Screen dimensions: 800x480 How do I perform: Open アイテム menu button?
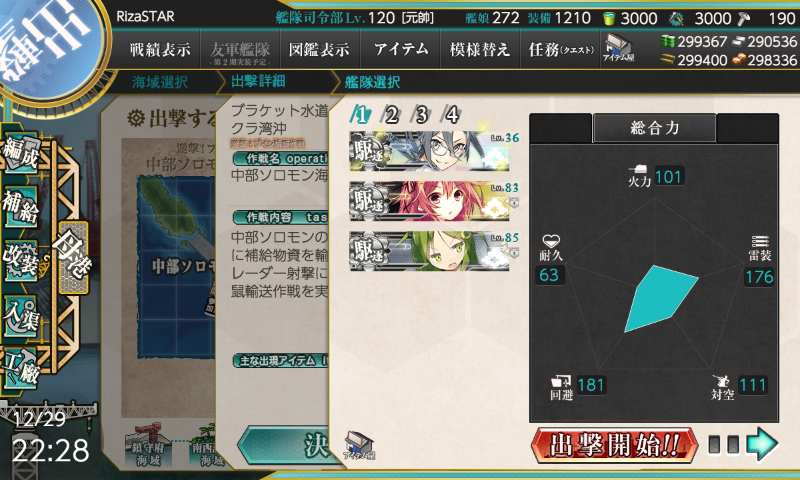click(x=401, y=49)
